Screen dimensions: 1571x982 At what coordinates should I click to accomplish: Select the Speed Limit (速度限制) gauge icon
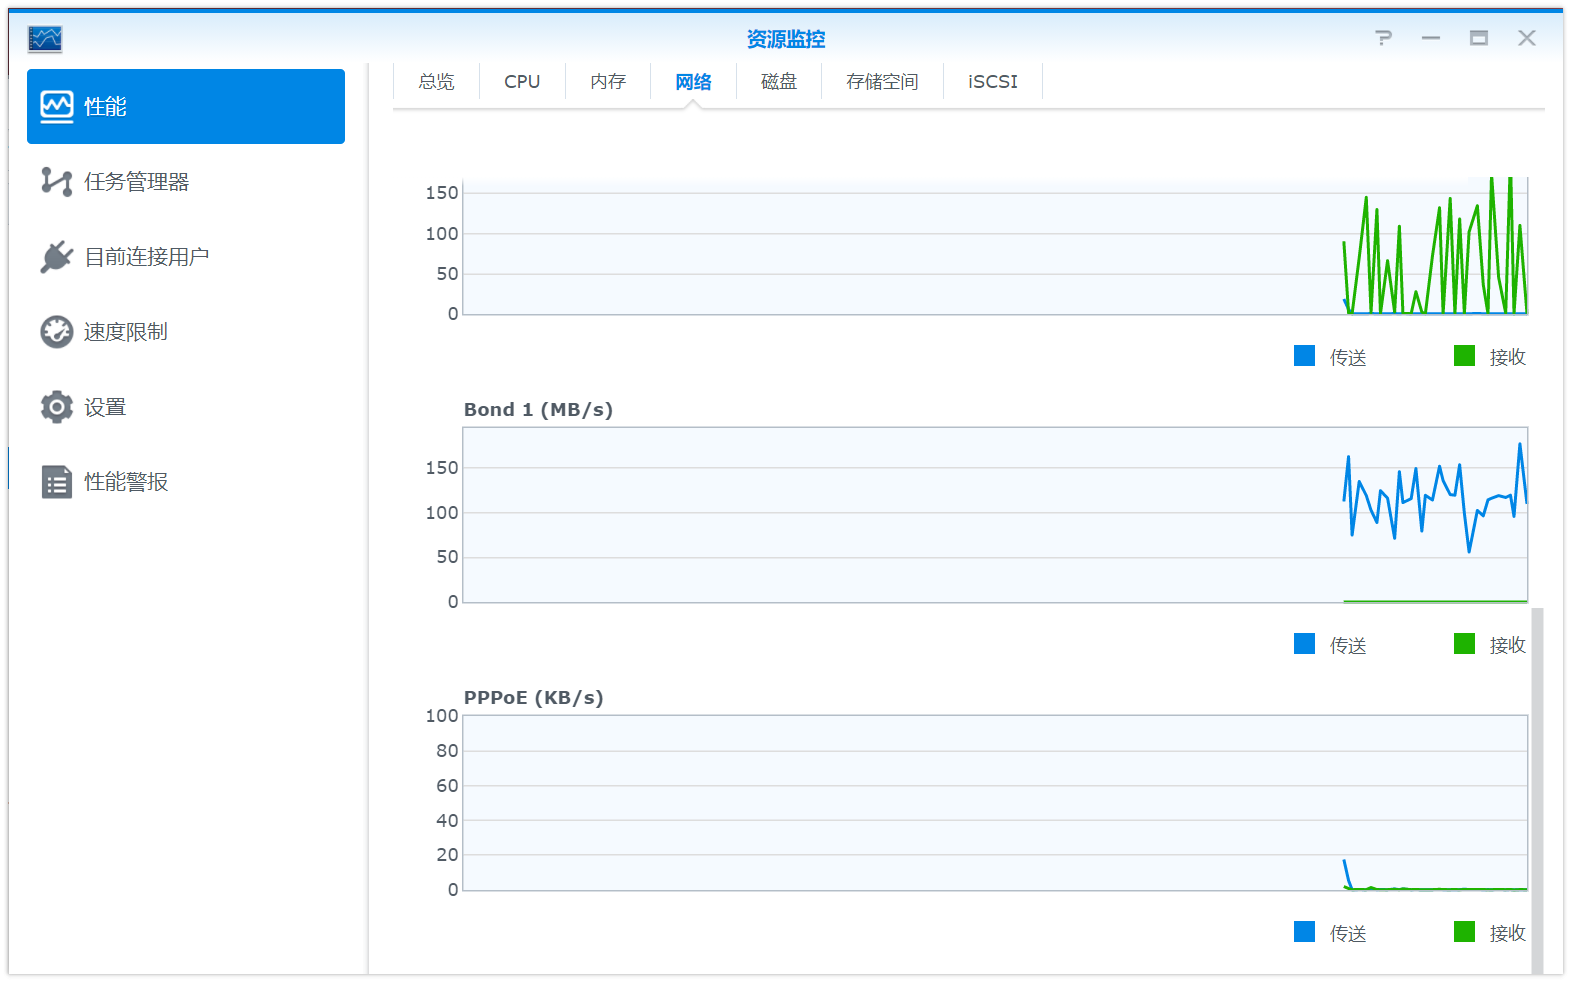coord(57,332)
